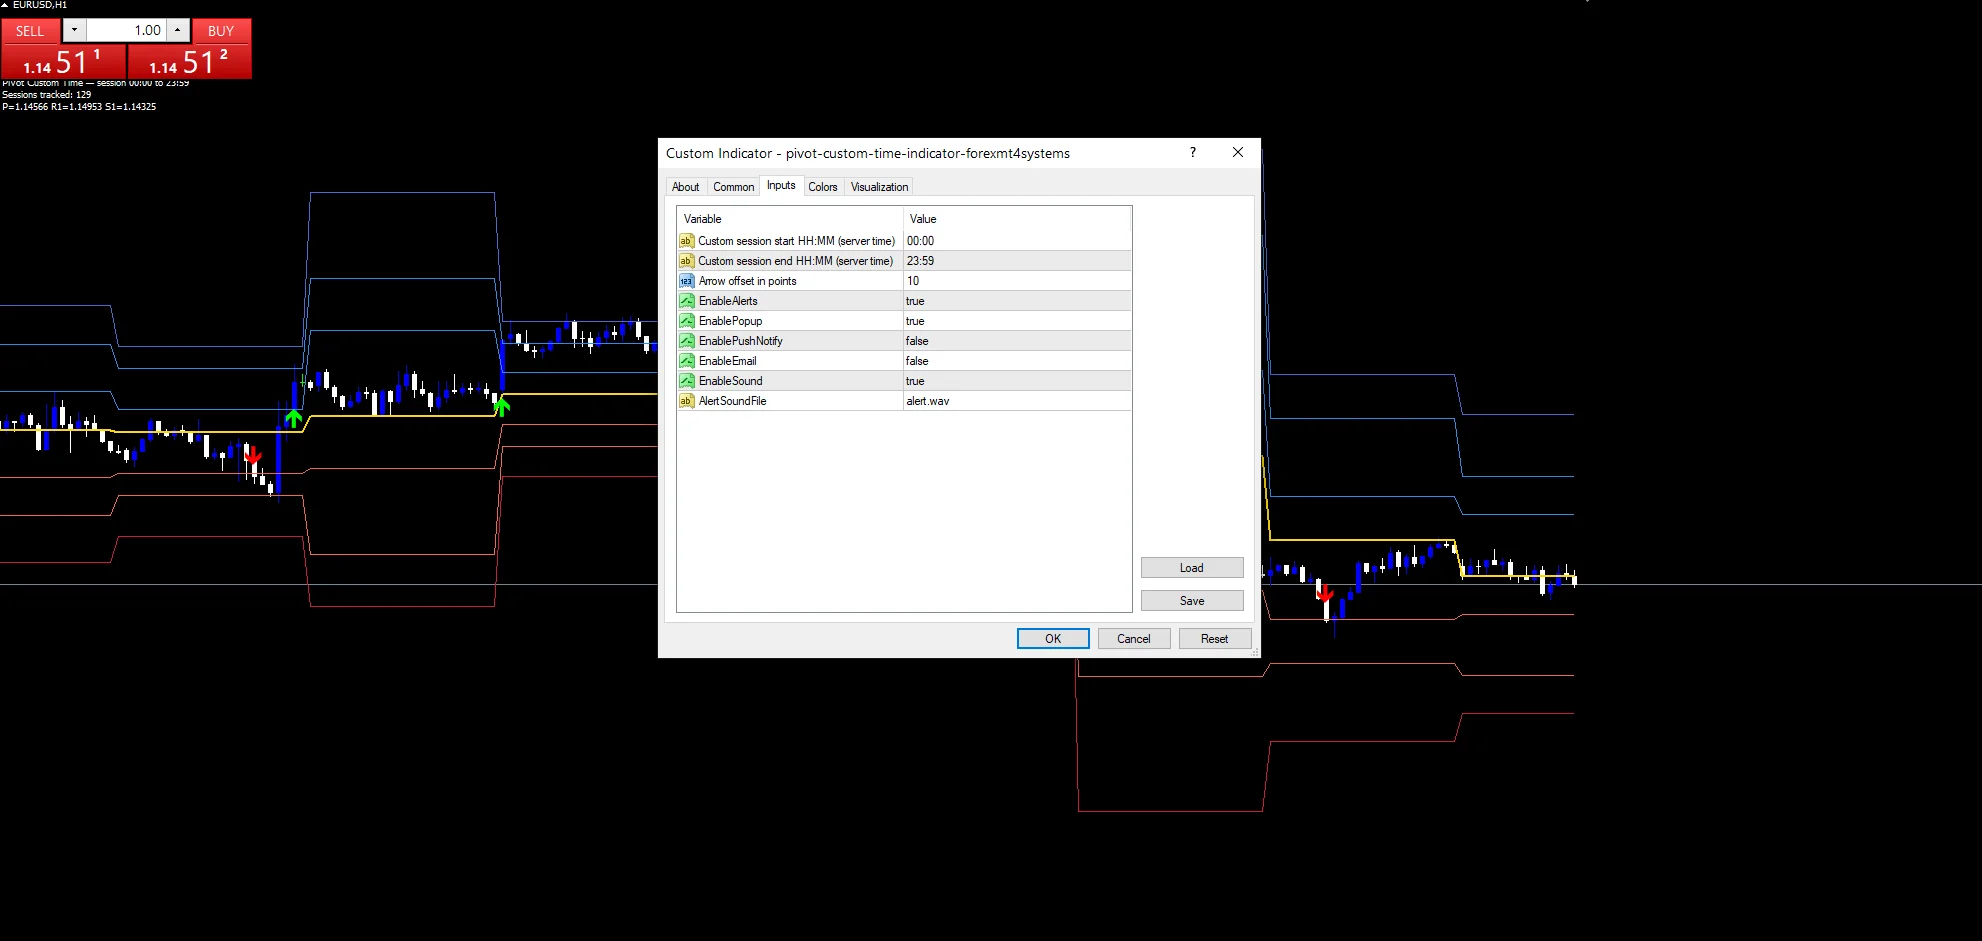Select the EnablePushNotify variable name
1982x941 pixels.
741,341
